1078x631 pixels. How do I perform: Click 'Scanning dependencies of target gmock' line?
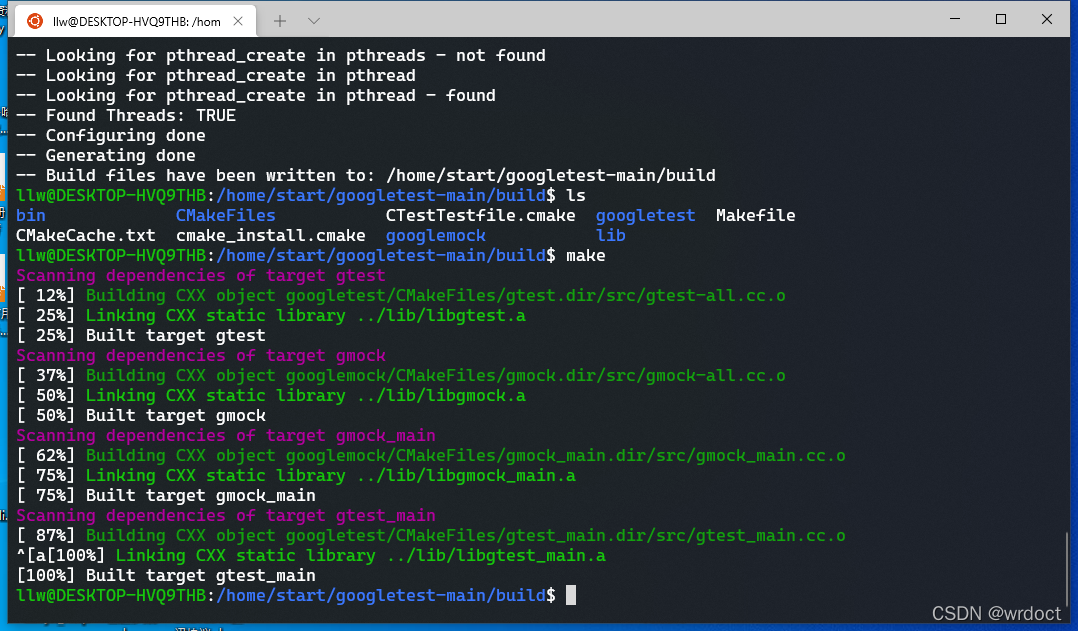[201, 355]
